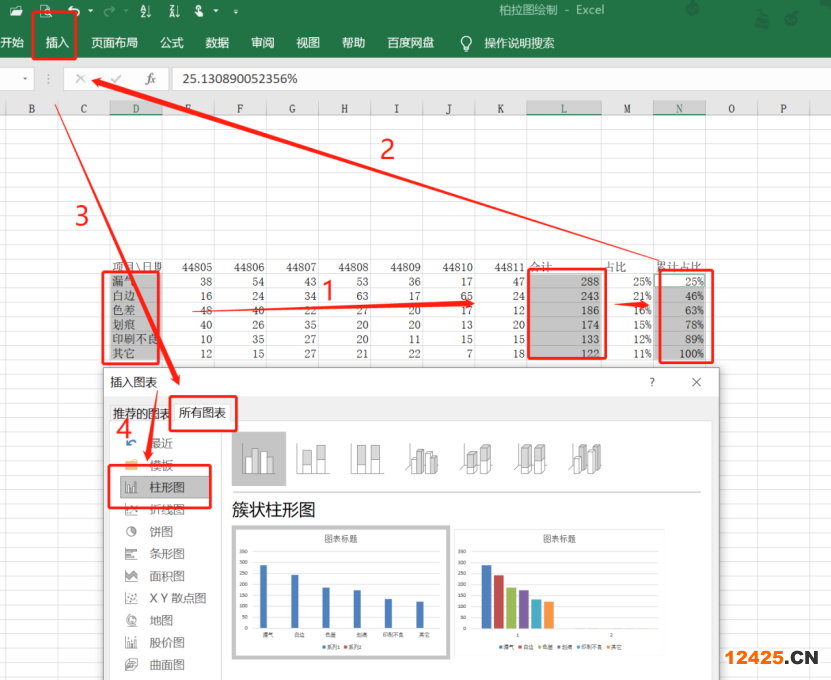This screenshot has width=831, height=680.
Task: Click the Undo arrow in quick access toolbar
Action: (73, 11)
